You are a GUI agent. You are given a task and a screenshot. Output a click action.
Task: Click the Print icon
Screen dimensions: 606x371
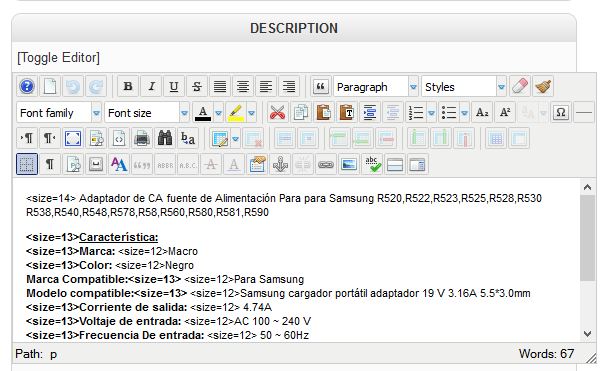(x=142, y=138)
